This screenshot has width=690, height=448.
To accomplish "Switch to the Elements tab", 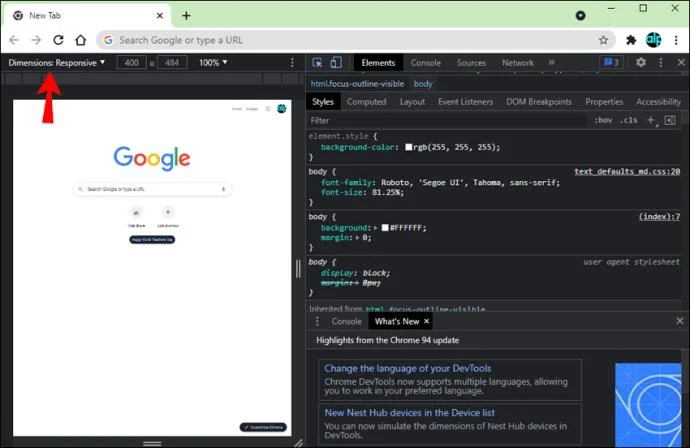I will [x=378, y=63].
